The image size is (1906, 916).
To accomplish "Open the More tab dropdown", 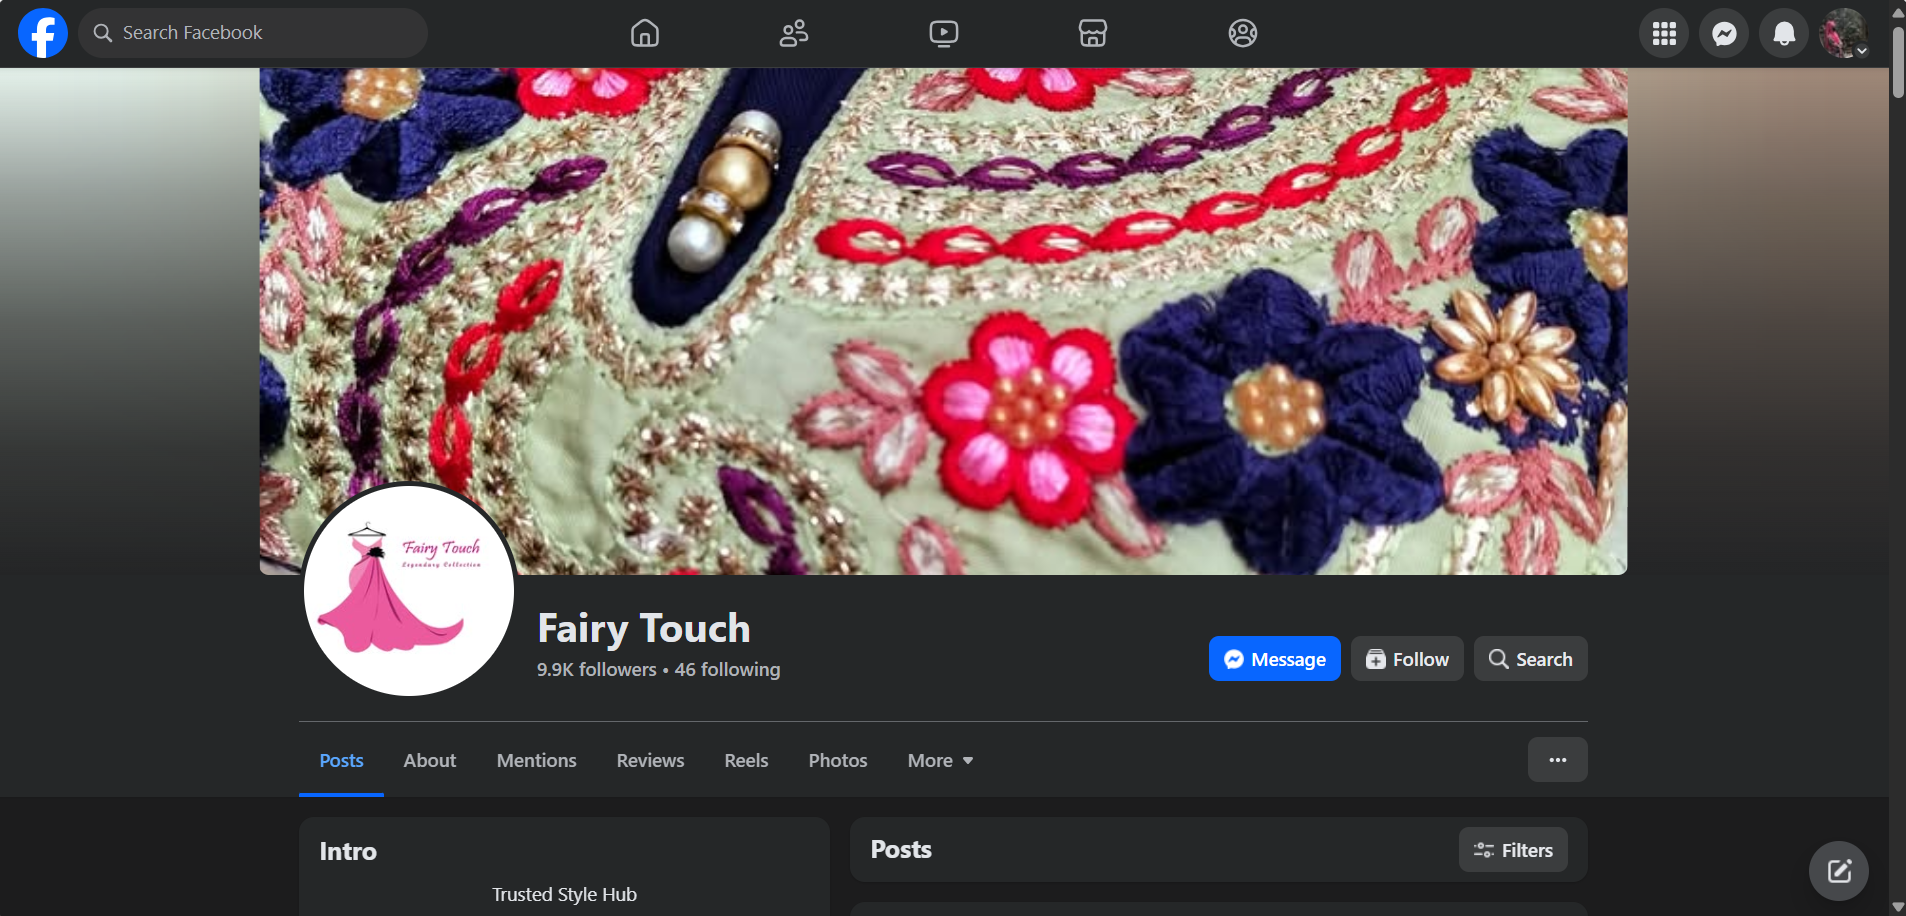I will pyautogui.click(x=938, y=760).
